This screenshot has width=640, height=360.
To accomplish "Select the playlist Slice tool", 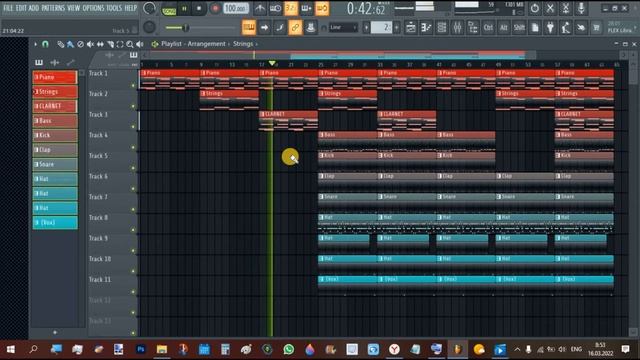I will (x=110, y=44).
